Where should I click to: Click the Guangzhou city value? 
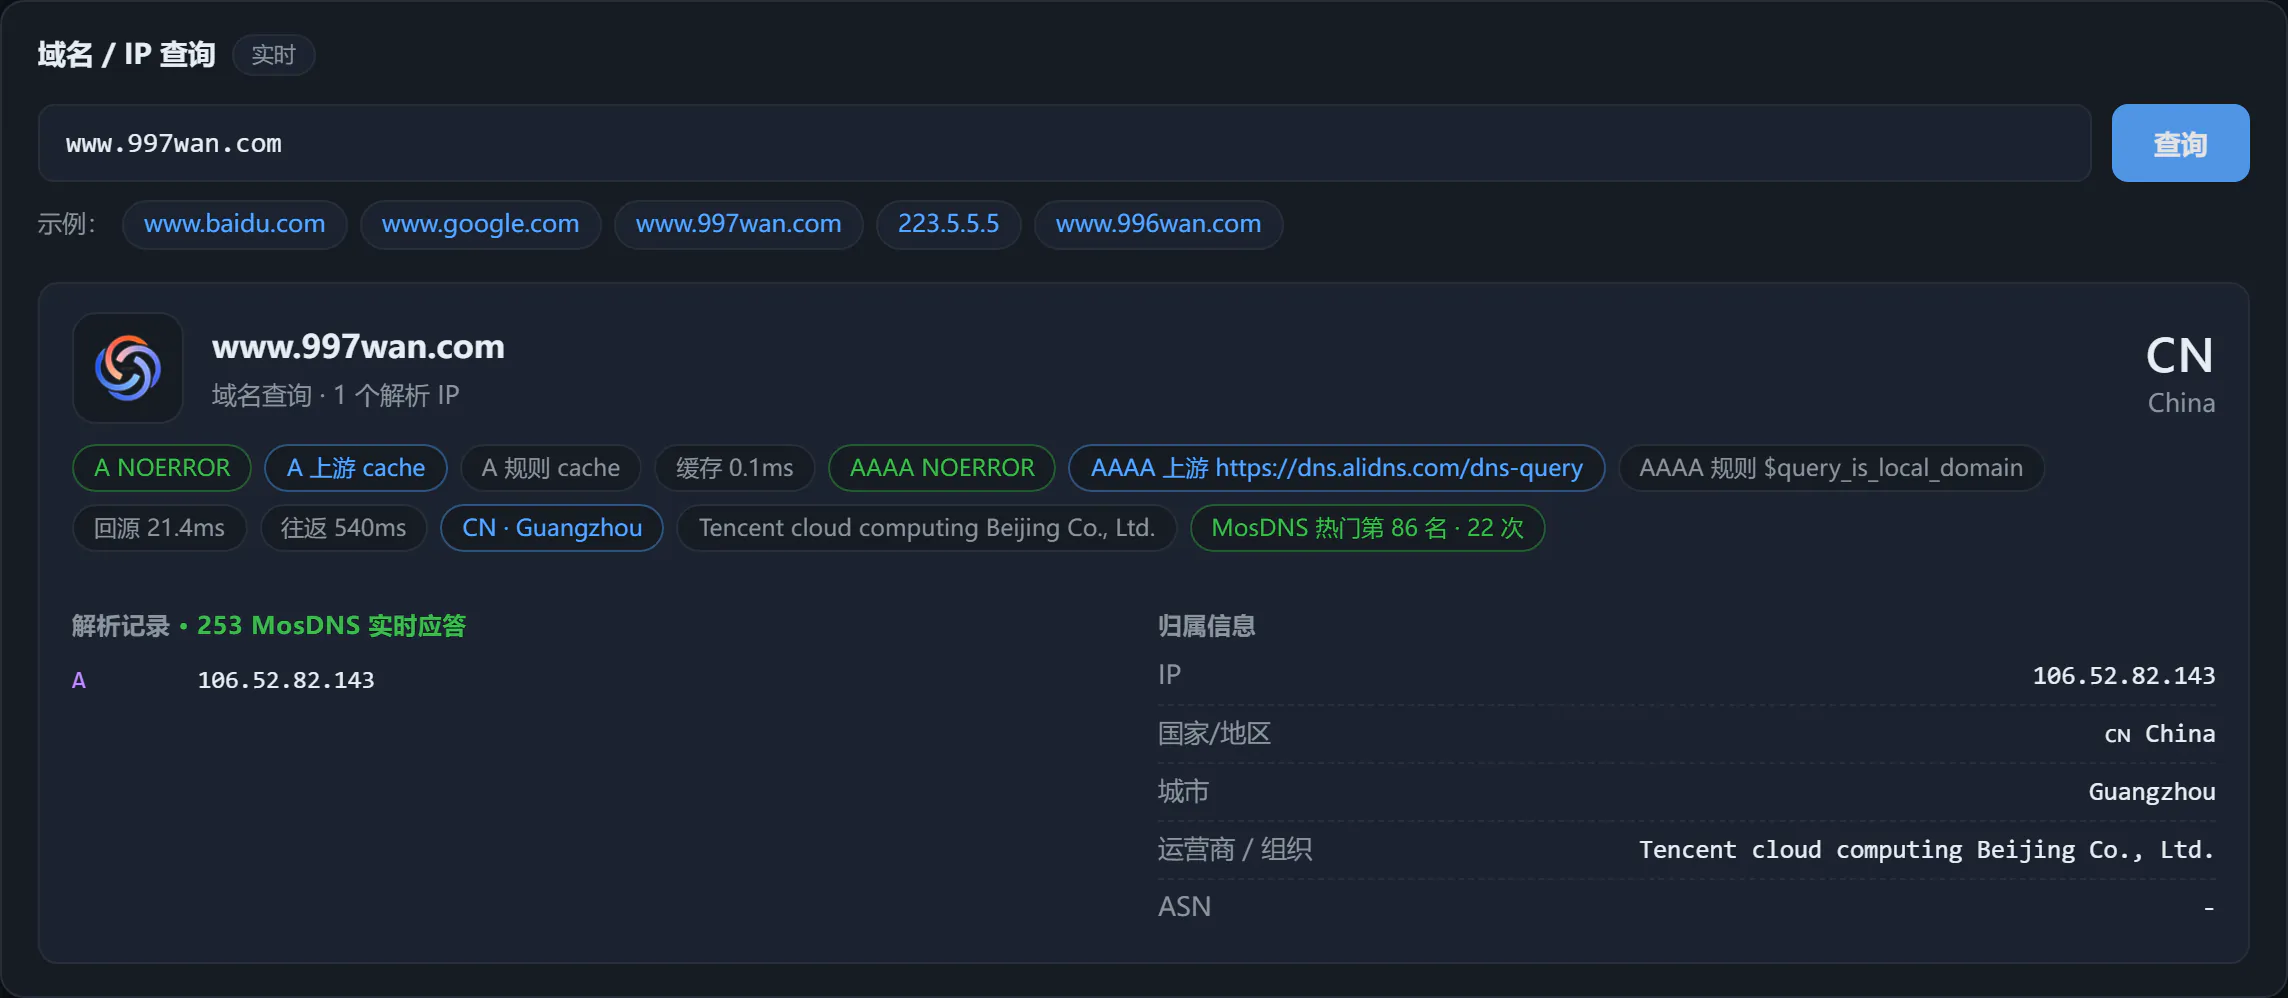(2152, 792)
